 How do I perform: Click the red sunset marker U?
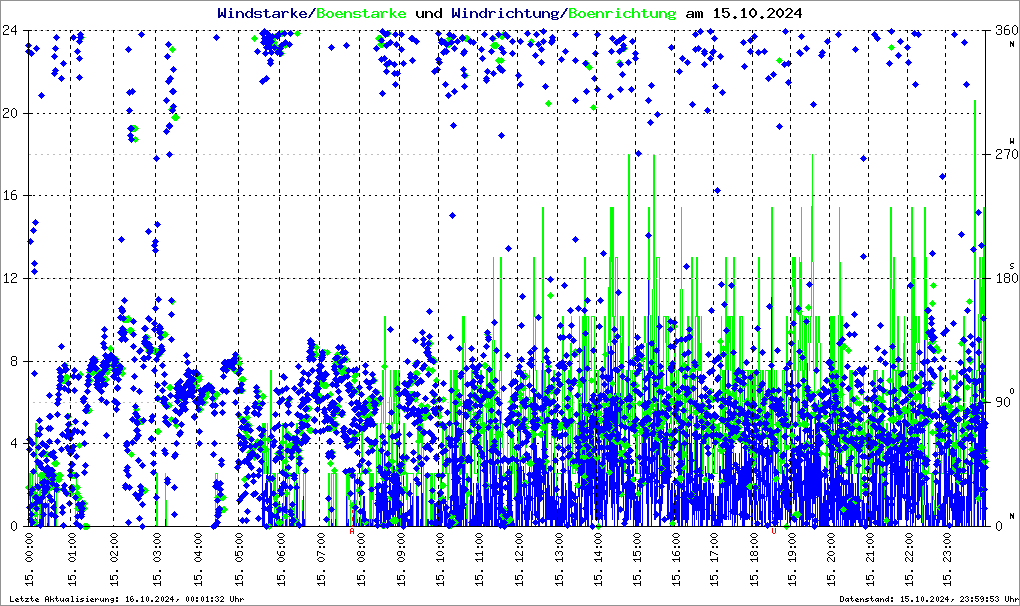[773, 531]
